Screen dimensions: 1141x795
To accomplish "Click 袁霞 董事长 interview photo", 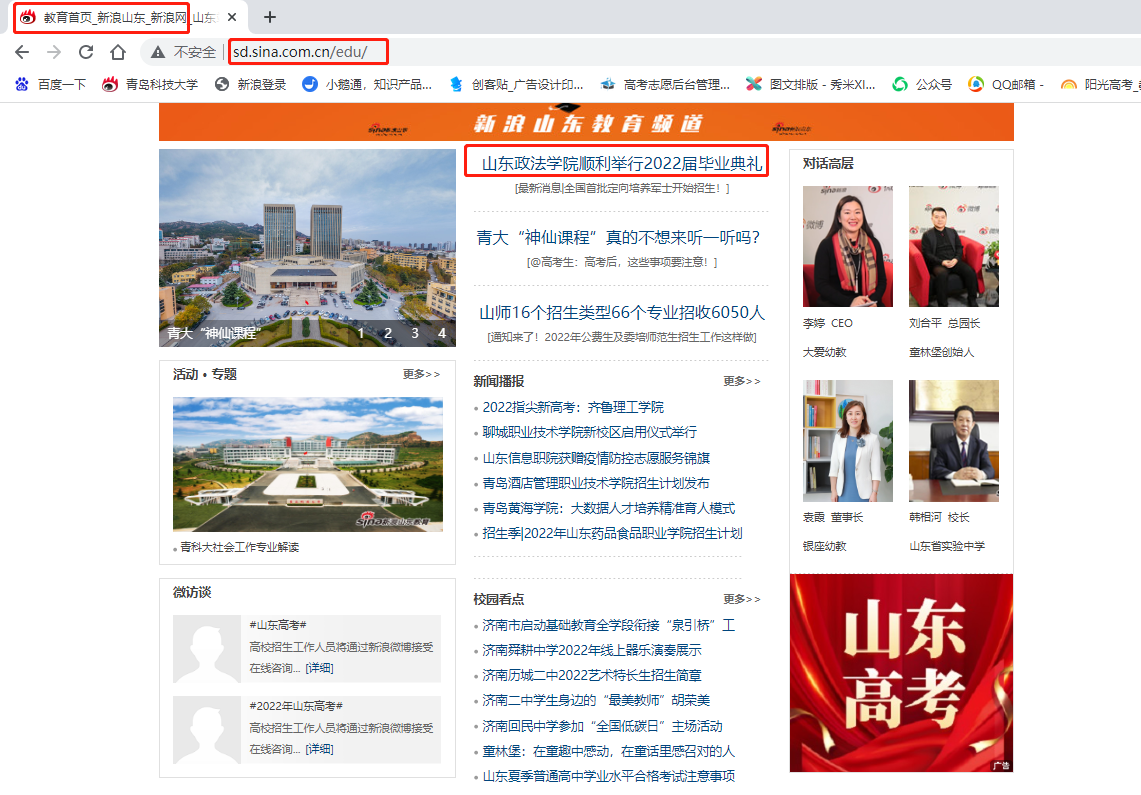I will [x=848, y=441].
